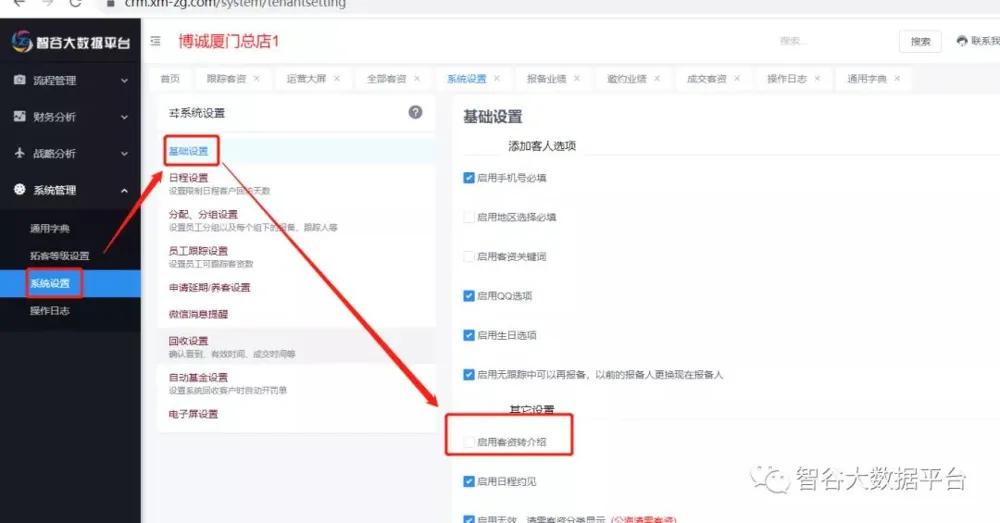This screenshot has height=523, width=1000.
Task: Collapse the 系统管理 sidebar section
Action: [x=70, y=190]
